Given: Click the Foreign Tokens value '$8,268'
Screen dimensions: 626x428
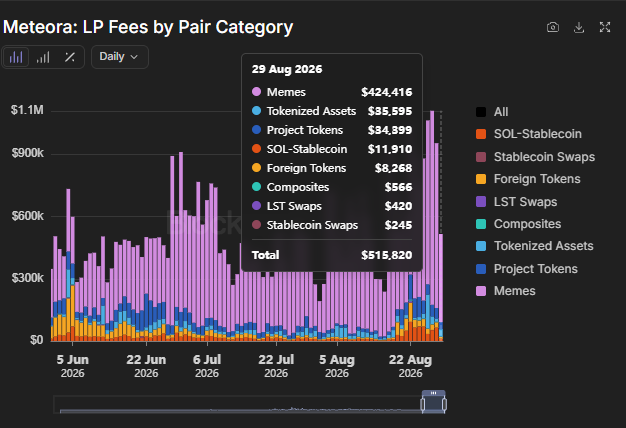Looking at the screenshot, I should (x=393, y=168).
